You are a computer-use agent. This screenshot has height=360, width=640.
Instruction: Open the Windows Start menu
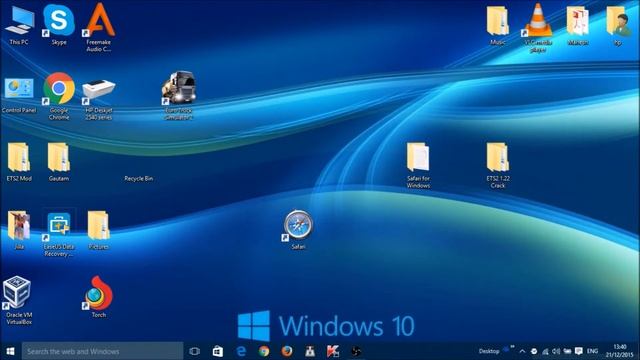(x=11, y=351)
